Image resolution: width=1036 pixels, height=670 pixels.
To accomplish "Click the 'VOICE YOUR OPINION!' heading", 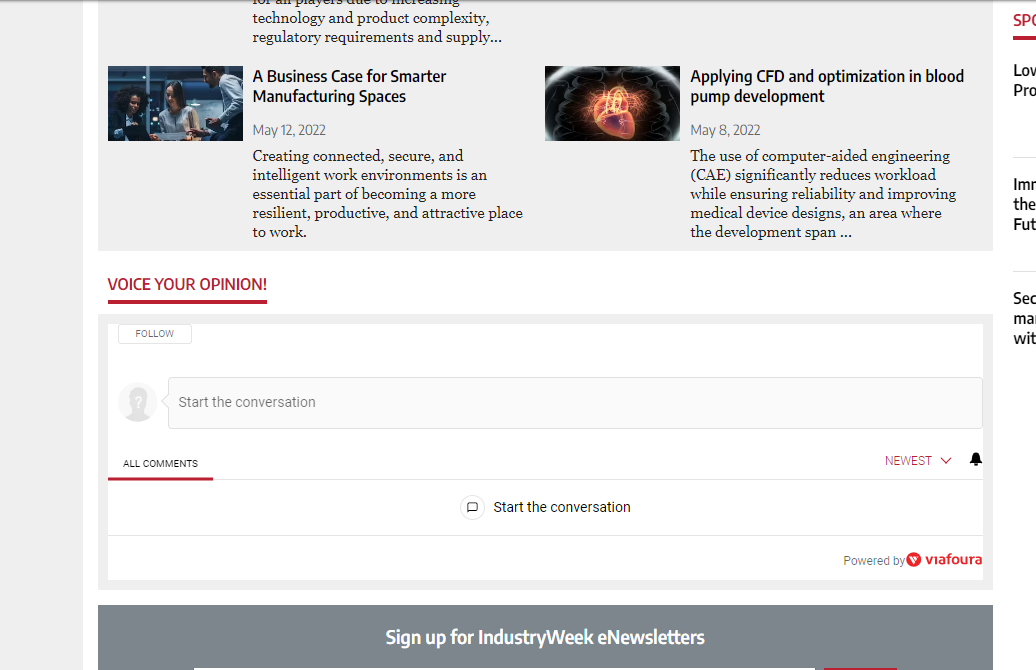I will [187, 284].
